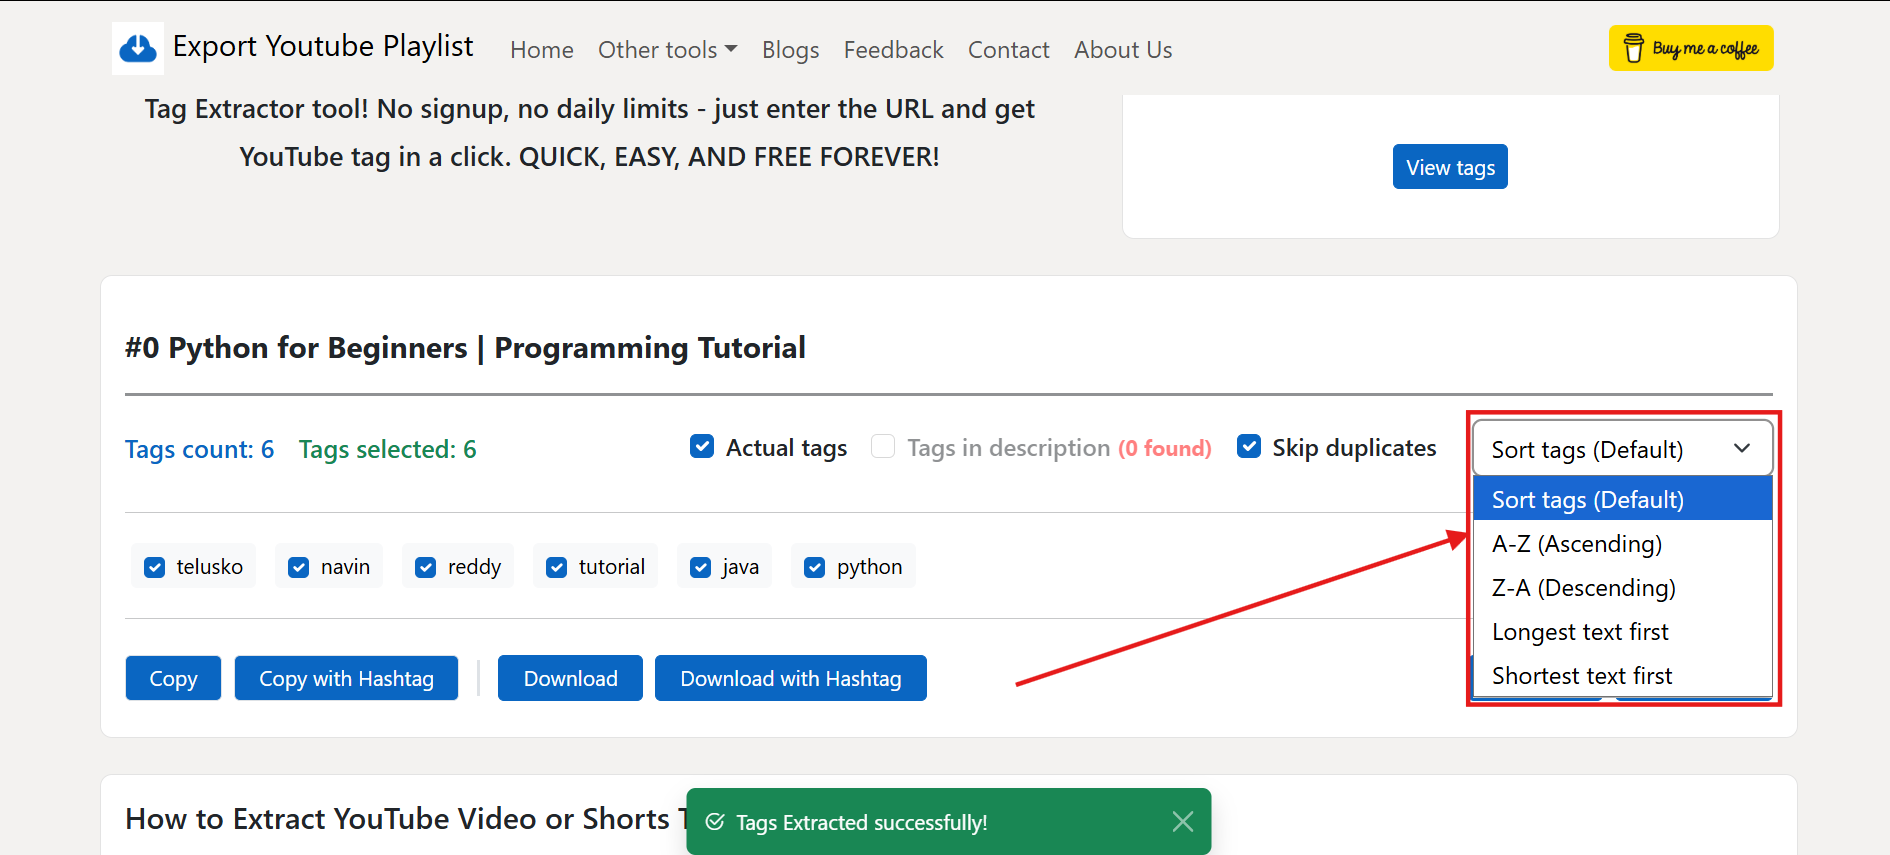This screenshot has height=855, width=1890.
Task: Click the Tags selected: 6 text
Action: coord(387,449)
